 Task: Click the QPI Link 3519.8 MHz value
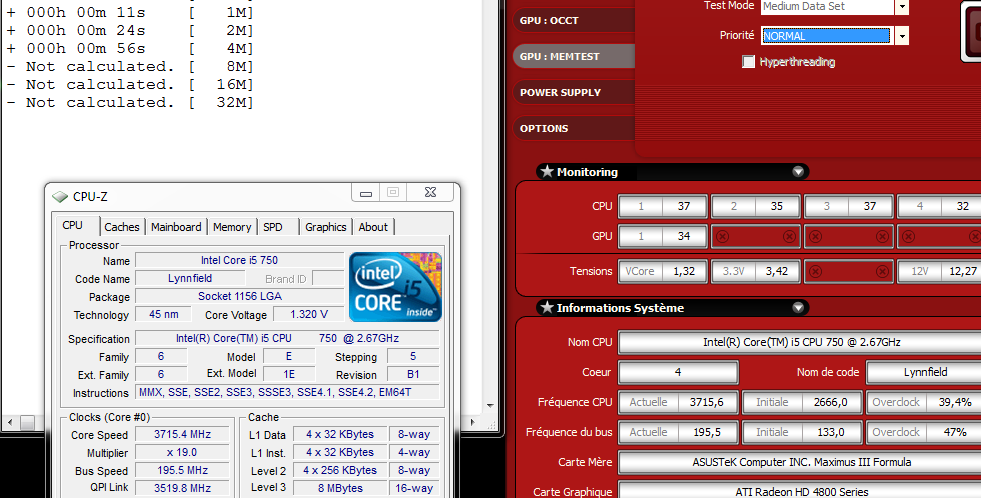pos(182,488)
